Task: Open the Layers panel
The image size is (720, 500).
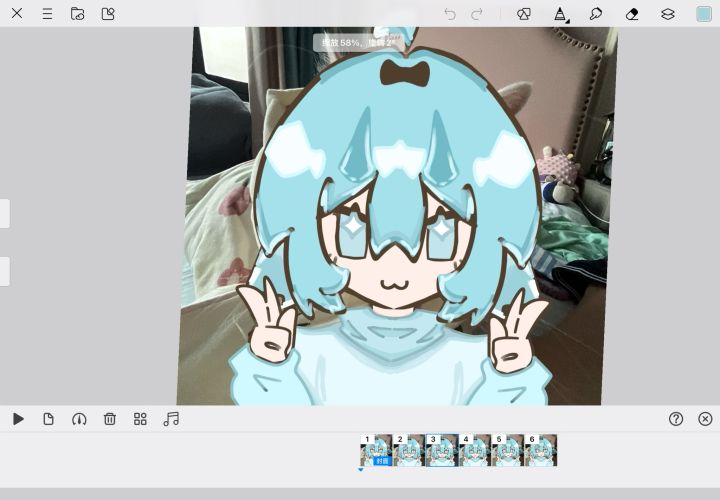Action: point(668,14)
